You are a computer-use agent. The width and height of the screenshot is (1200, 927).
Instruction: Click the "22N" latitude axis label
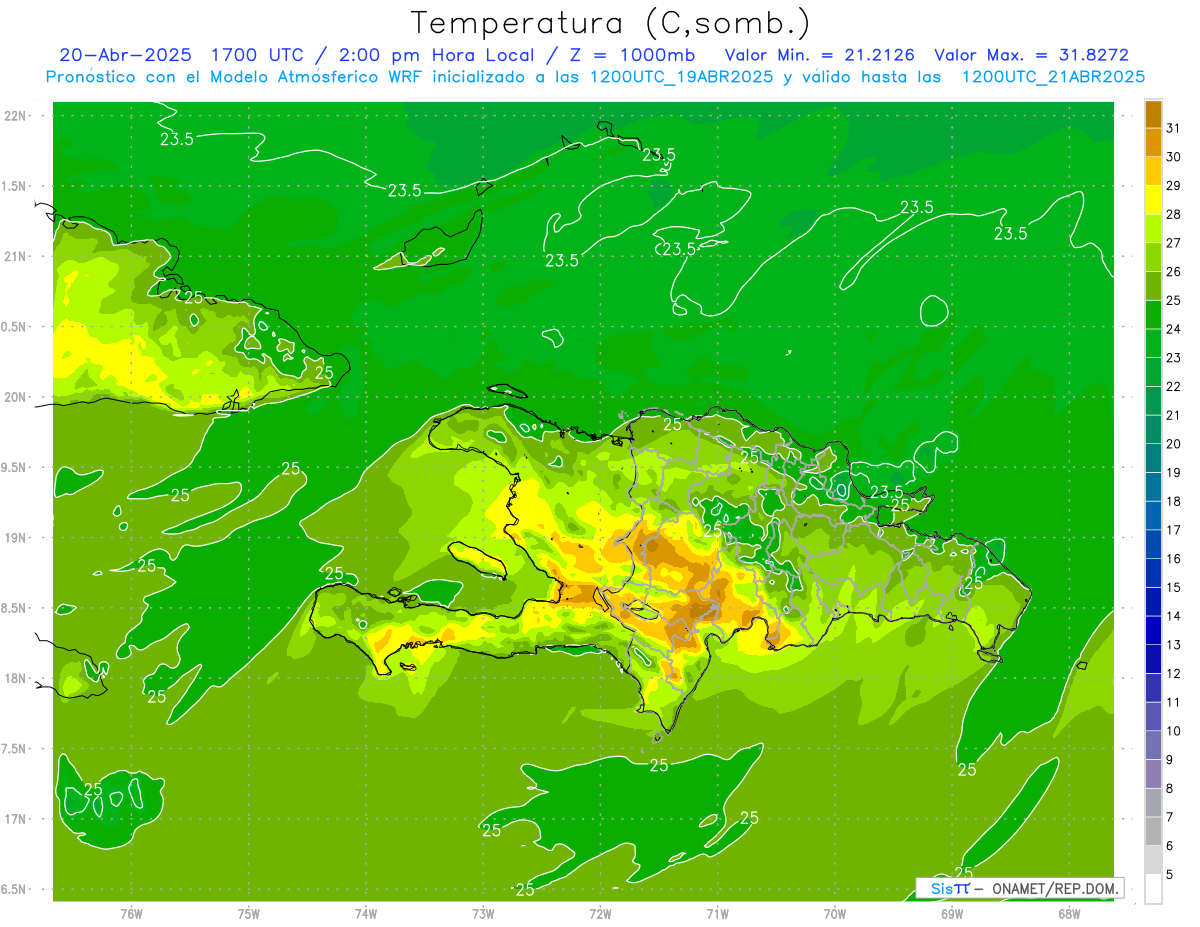click(x=16, y=115)
